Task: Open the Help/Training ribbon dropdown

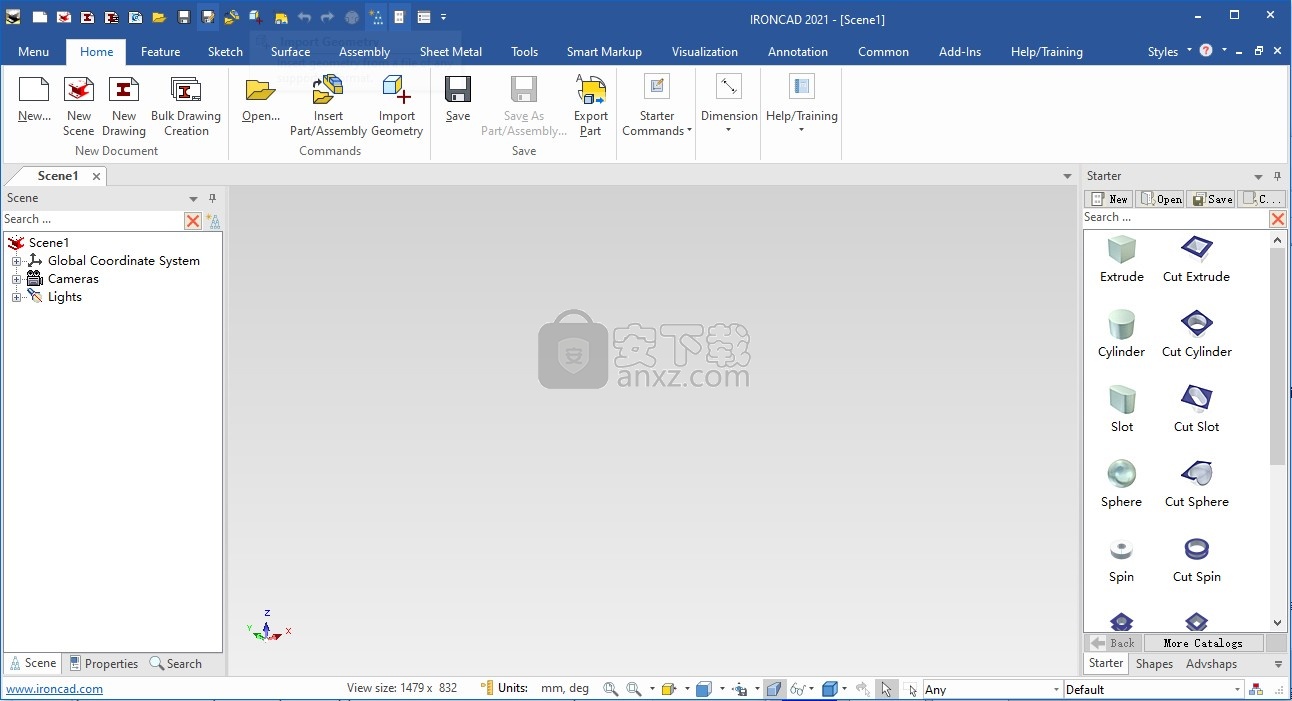Action: 801,104
